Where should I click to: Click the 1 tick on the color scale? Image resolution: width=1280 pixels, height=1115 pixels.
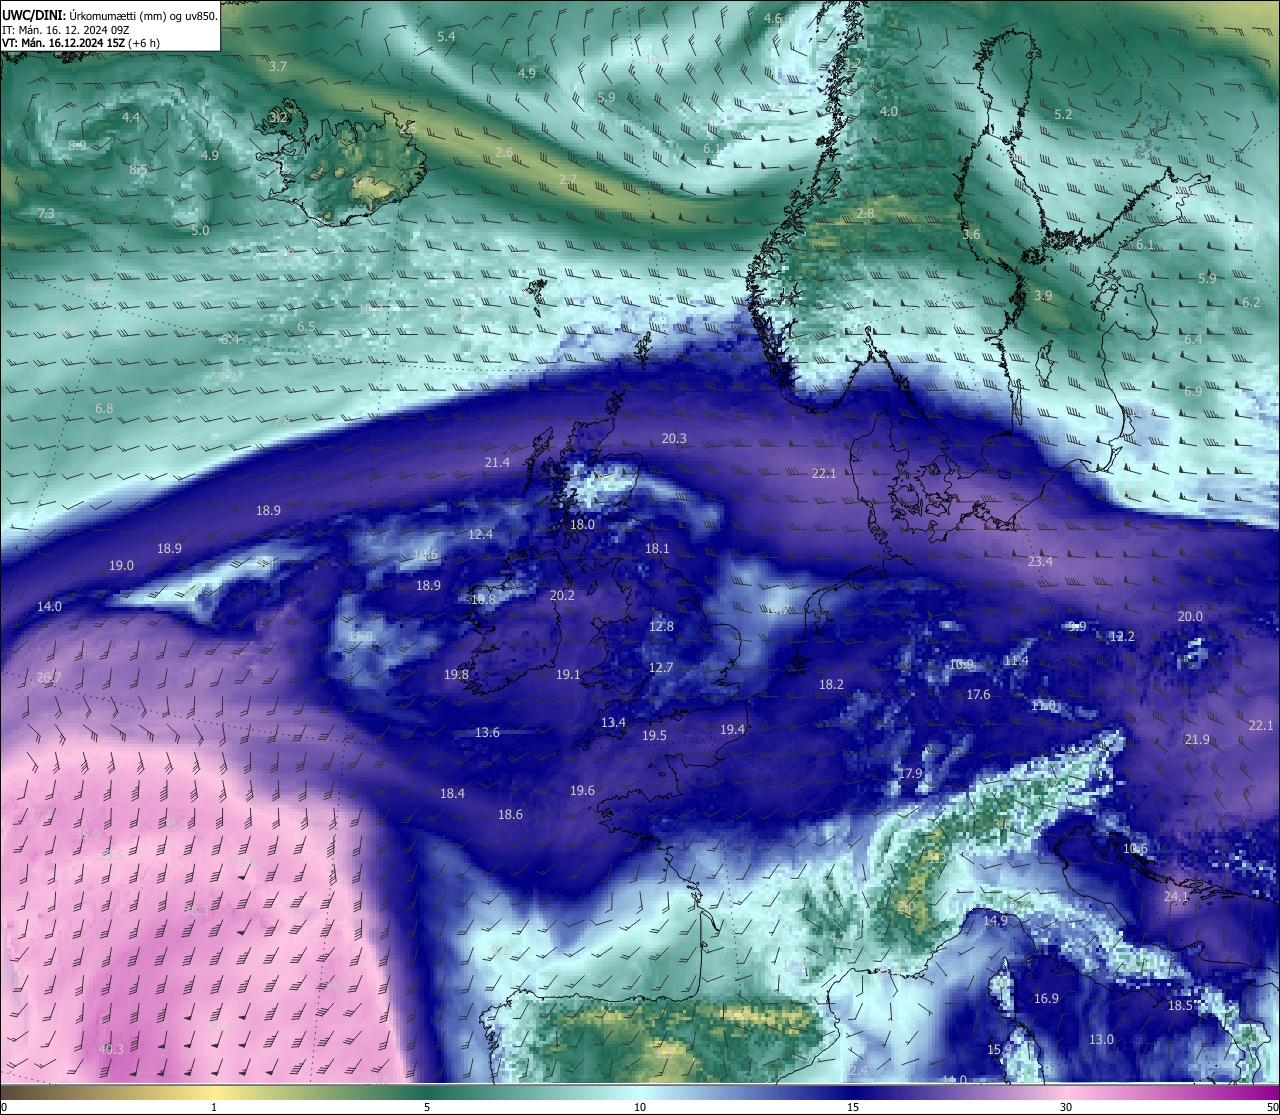click(x=214, y=1107)
